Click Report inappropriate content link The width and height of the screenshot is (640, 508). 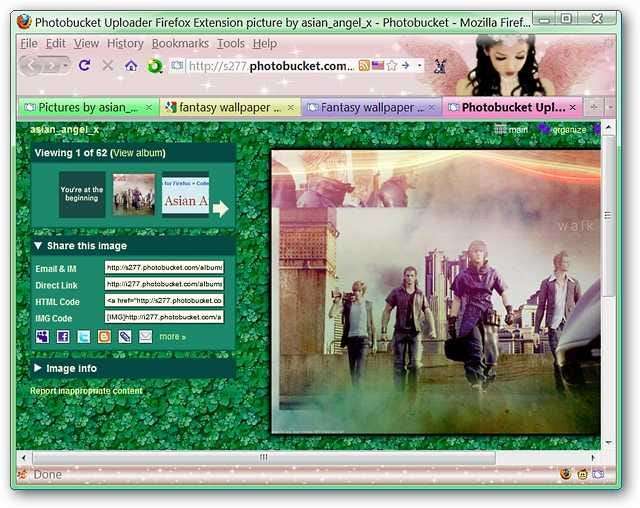[x=87, y=391]
